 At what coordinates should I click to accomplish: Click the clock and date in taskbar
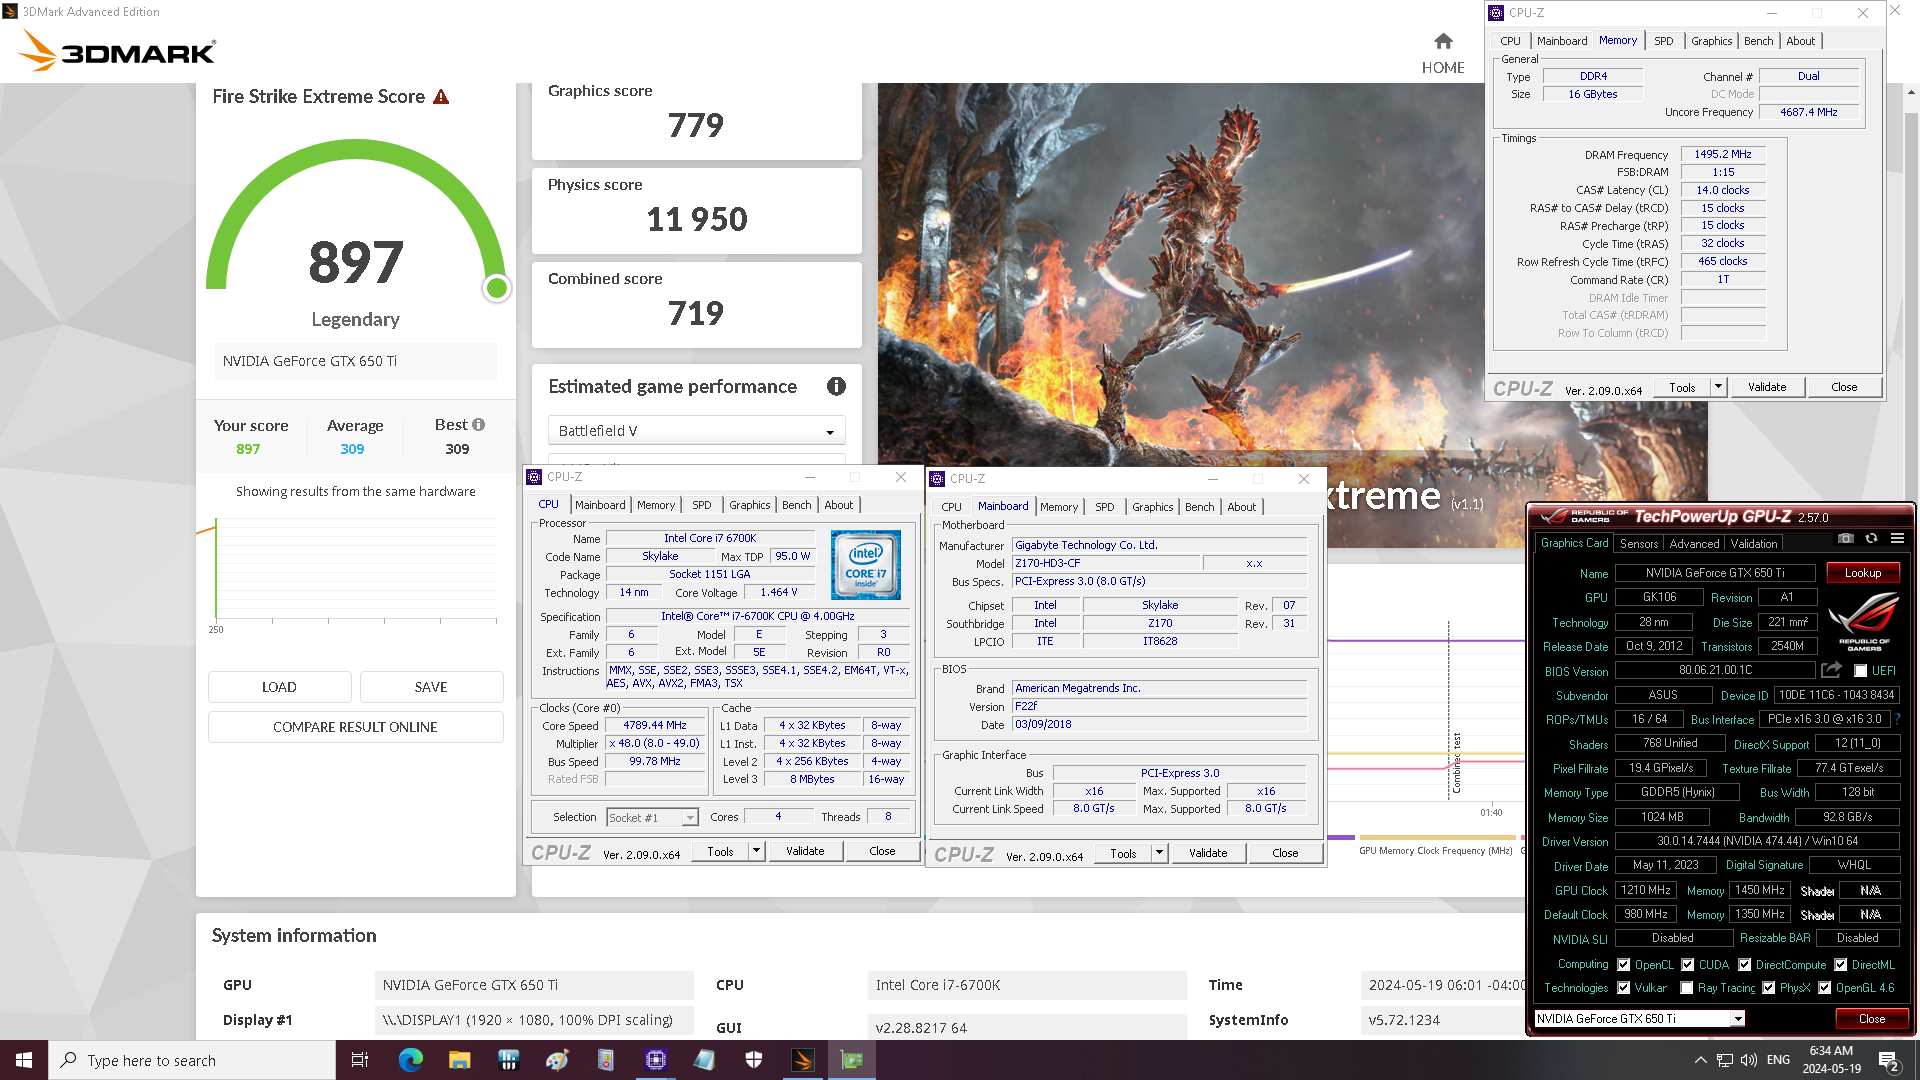(1831, 1060)
